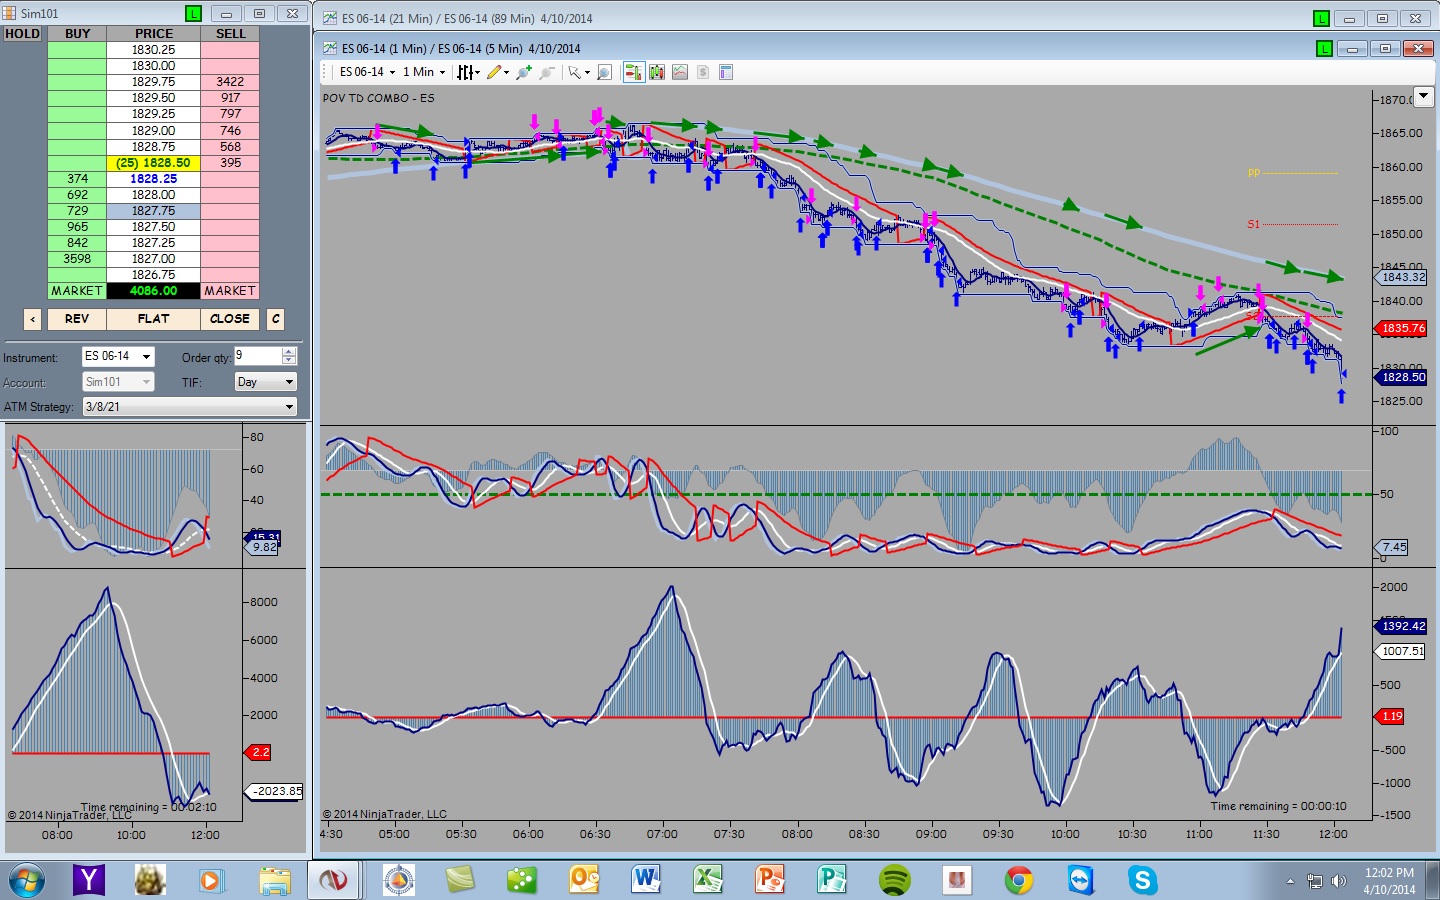Screen dimensions: 1440x900
Task: Click the NinjaTrader taskbar icon
Action: pos(333,880)
